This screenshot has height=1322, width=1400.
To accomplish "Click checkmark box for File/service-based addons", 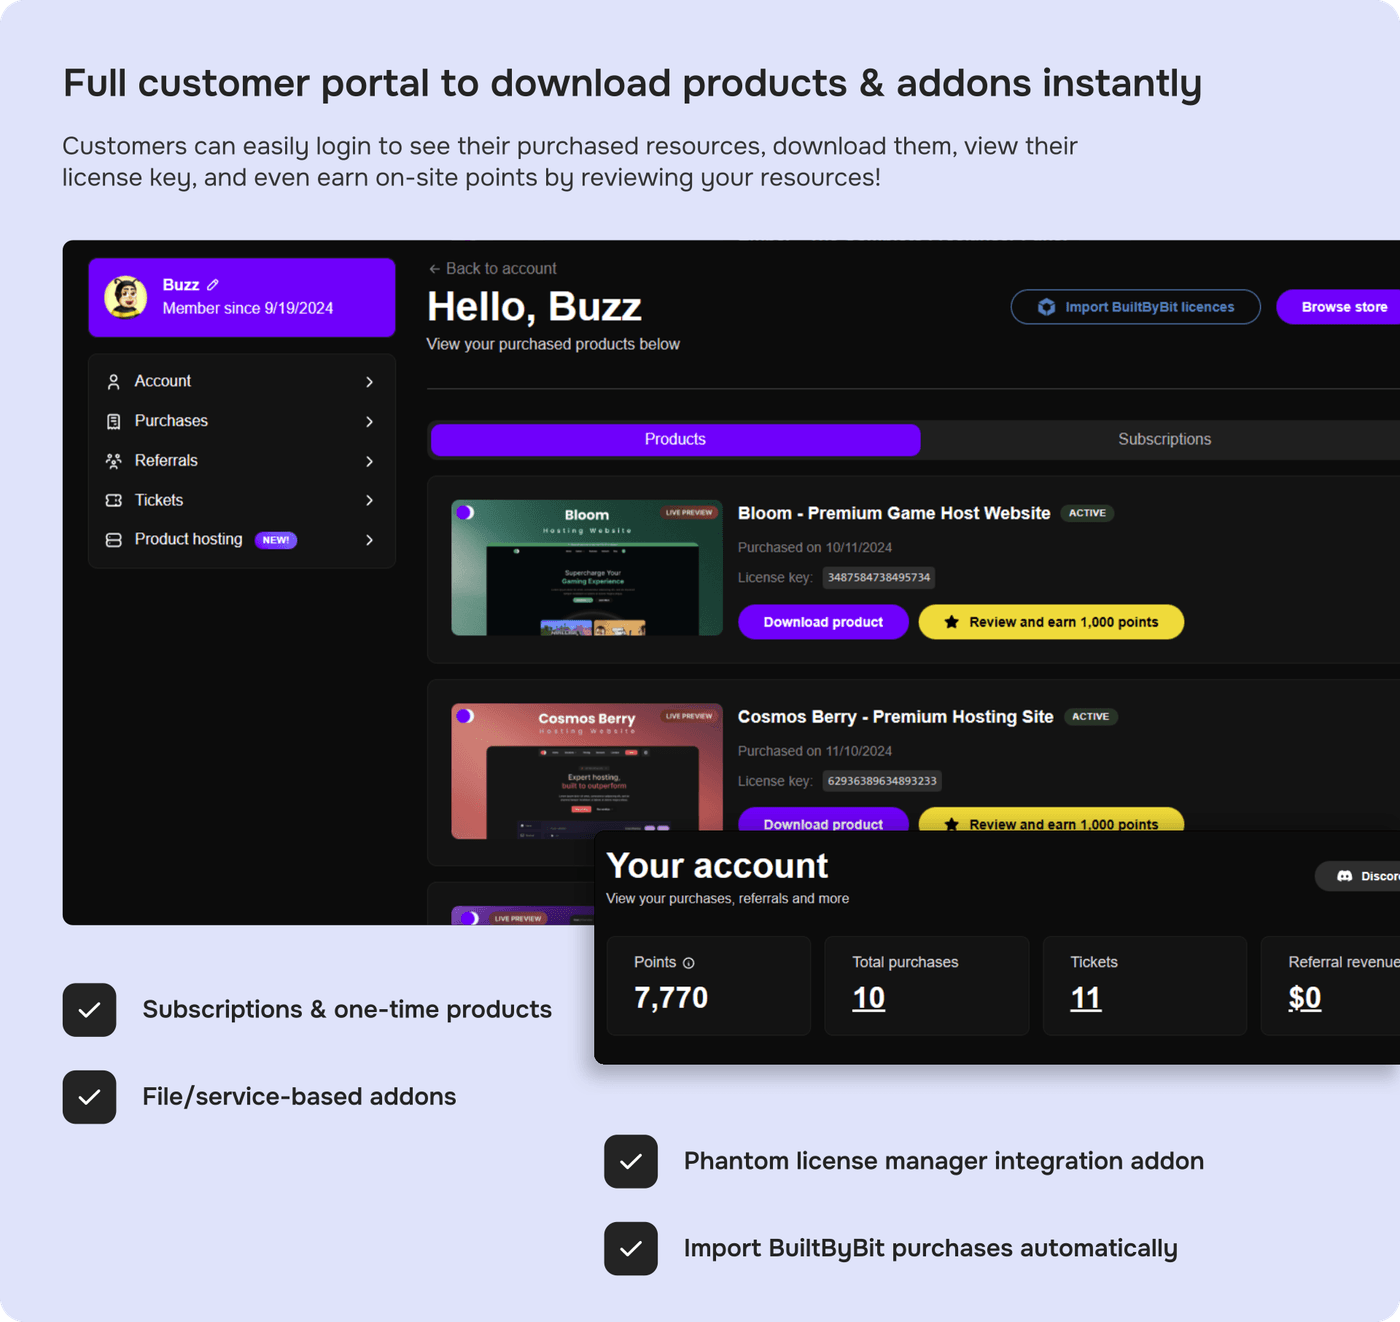I will click(x=90, y=1097).
